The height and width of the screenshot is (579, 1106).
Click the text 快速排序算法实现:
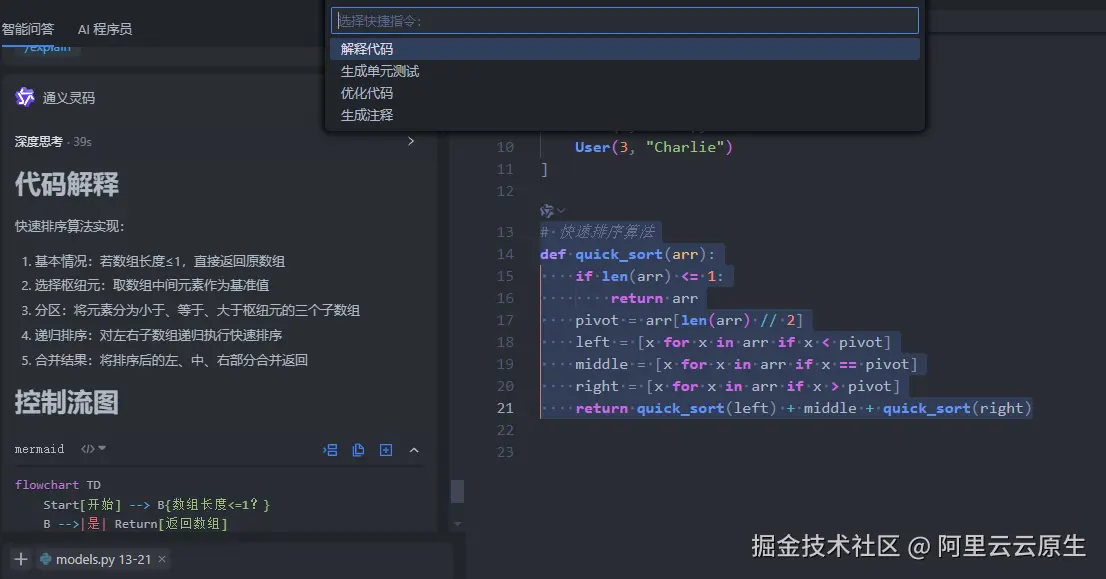click(x=70, y=226)
